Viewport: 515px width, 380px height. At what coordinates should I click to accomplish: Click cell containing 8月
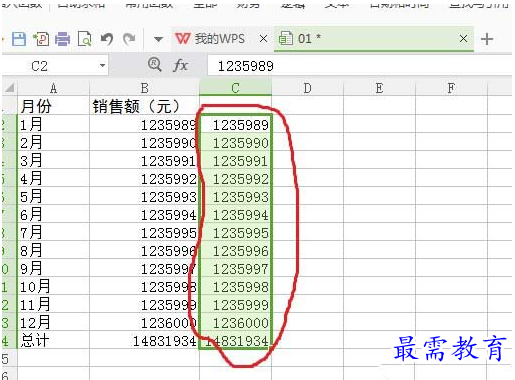(x=53, y=251)
